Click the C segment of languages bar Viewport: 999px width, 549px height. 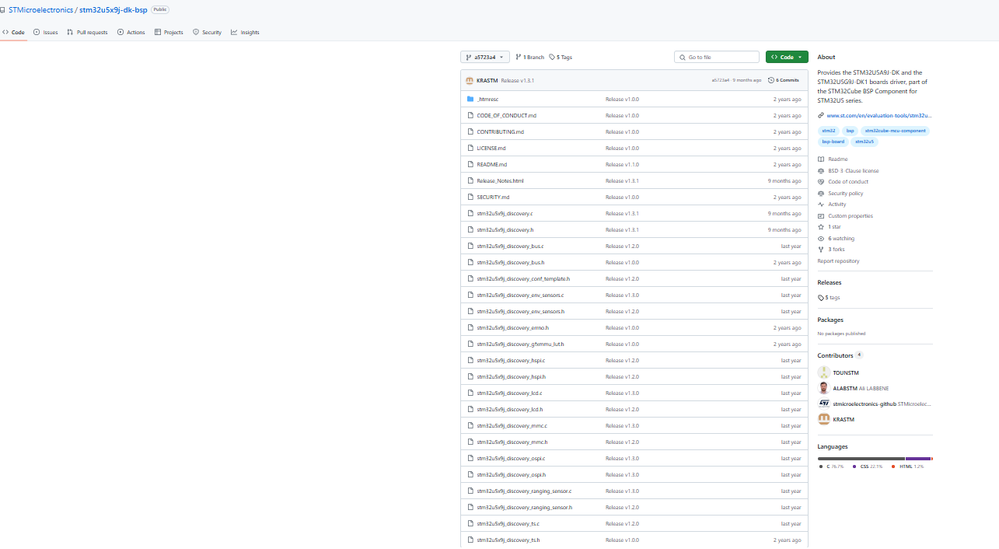861,459
